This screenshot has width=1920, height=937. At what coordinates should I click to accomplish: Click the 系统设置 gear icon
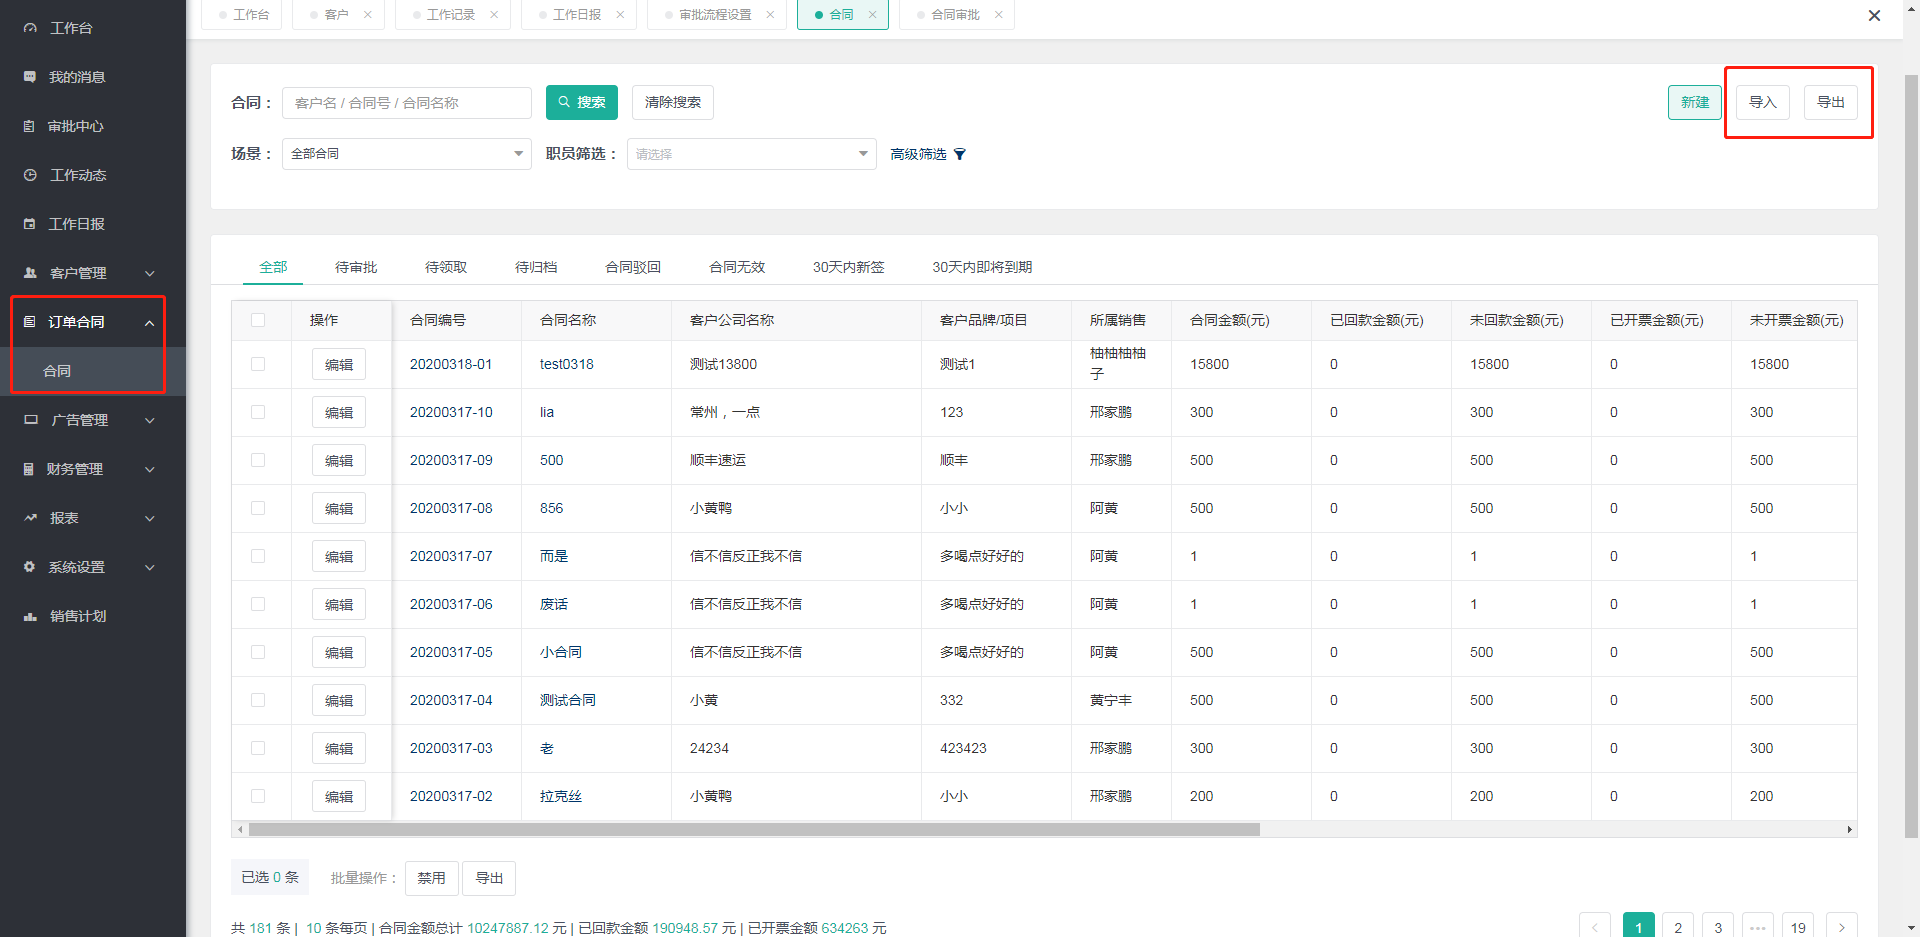(x=30, y=567)
